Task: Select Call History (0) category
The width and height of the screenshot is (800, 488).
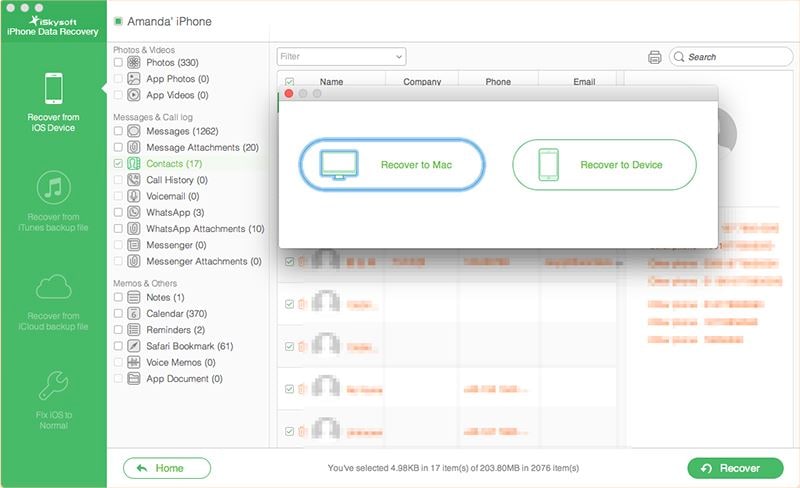Action: [x=177, y=180]
